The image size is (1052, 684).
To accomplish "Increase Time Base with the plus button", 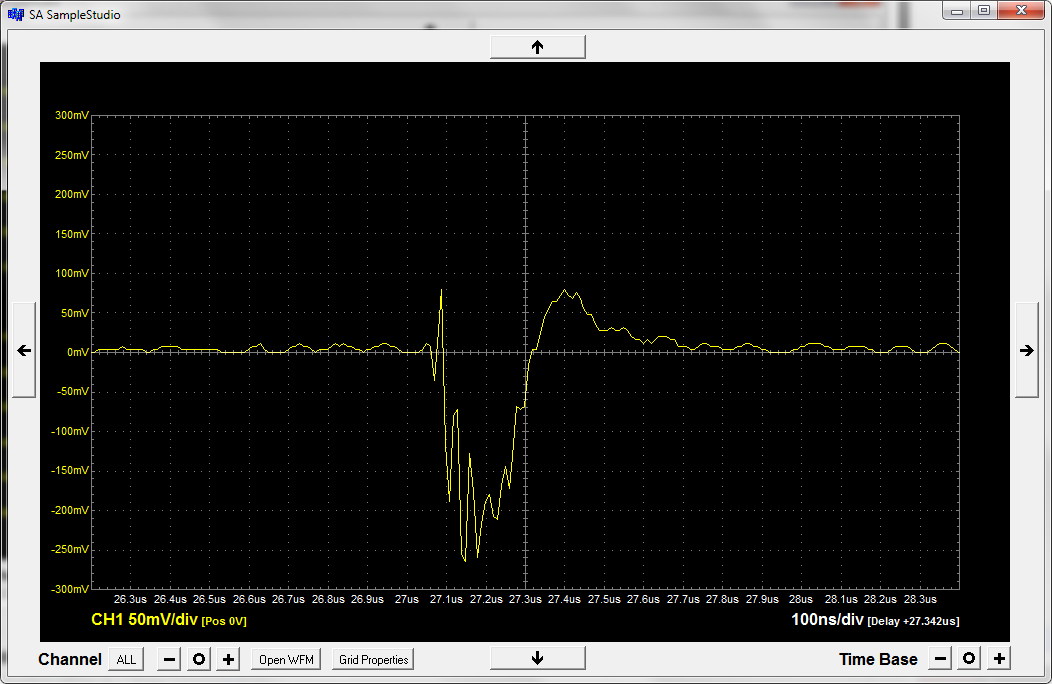I will 999,658.
